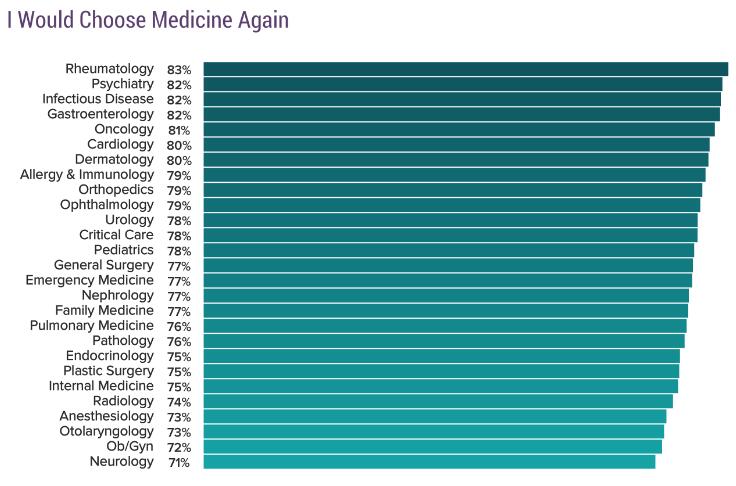This screenshot has height=486, width=736.
Task: Select the "Emergency Medicine" label
Action: pos(90,280)
